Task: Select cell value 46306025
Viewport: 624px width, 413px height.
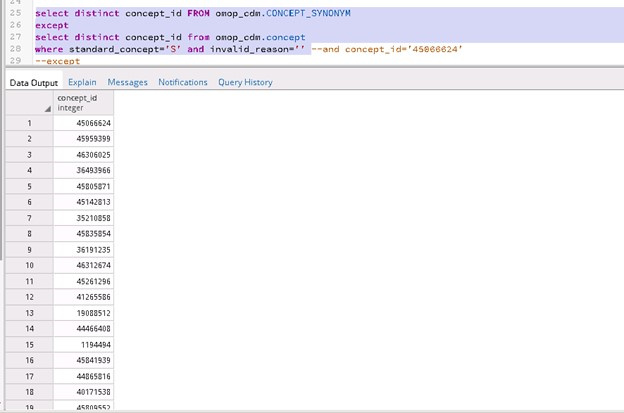Action: (84, 155)
